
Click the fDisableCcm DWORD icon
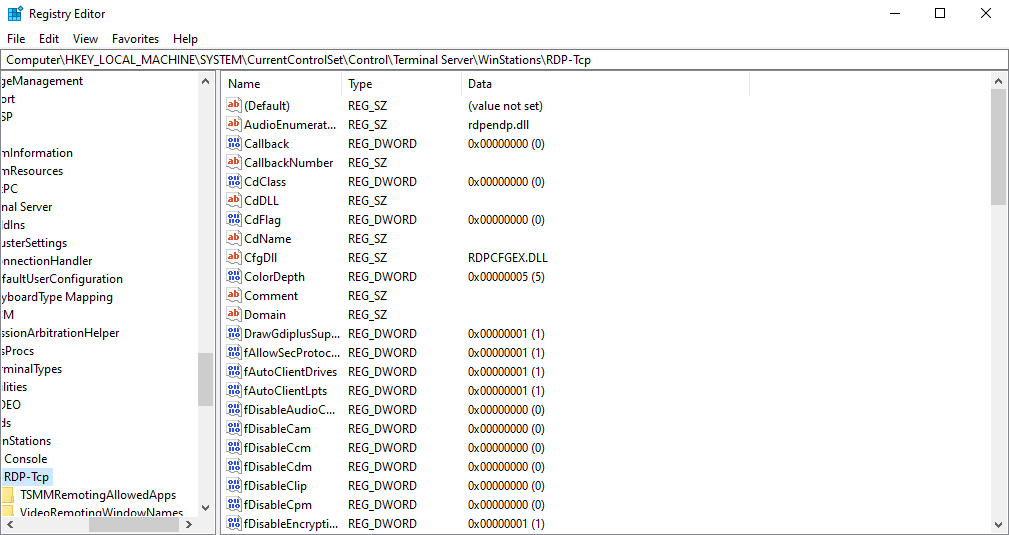[234, 447]
